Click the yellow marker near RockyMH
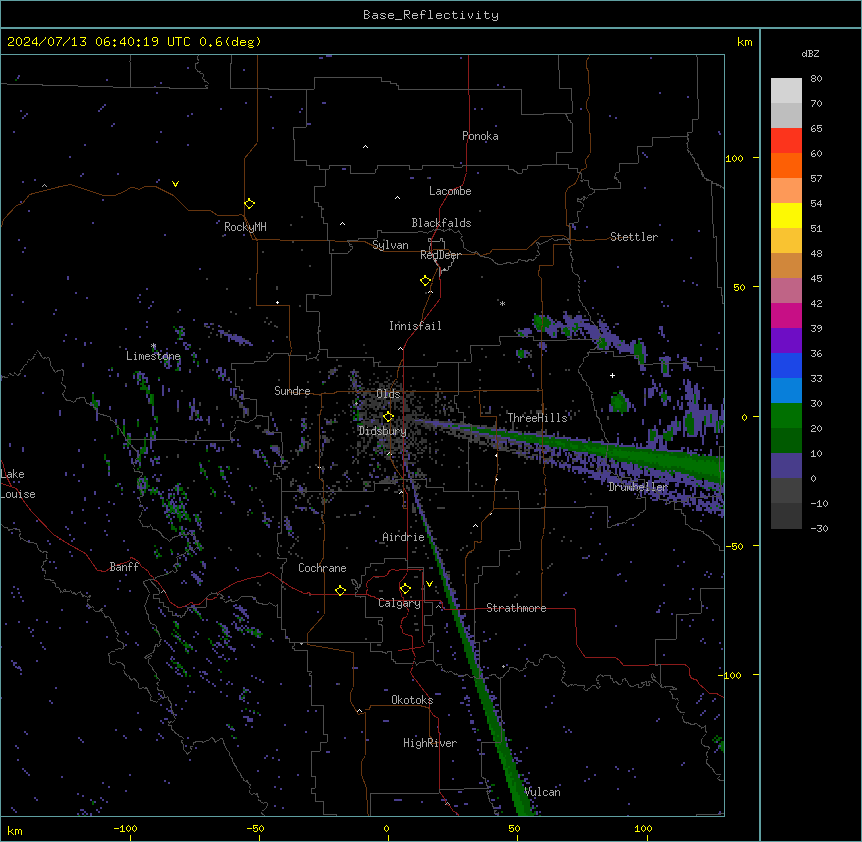This screenshot has height=842, width=862. (249, 203)
